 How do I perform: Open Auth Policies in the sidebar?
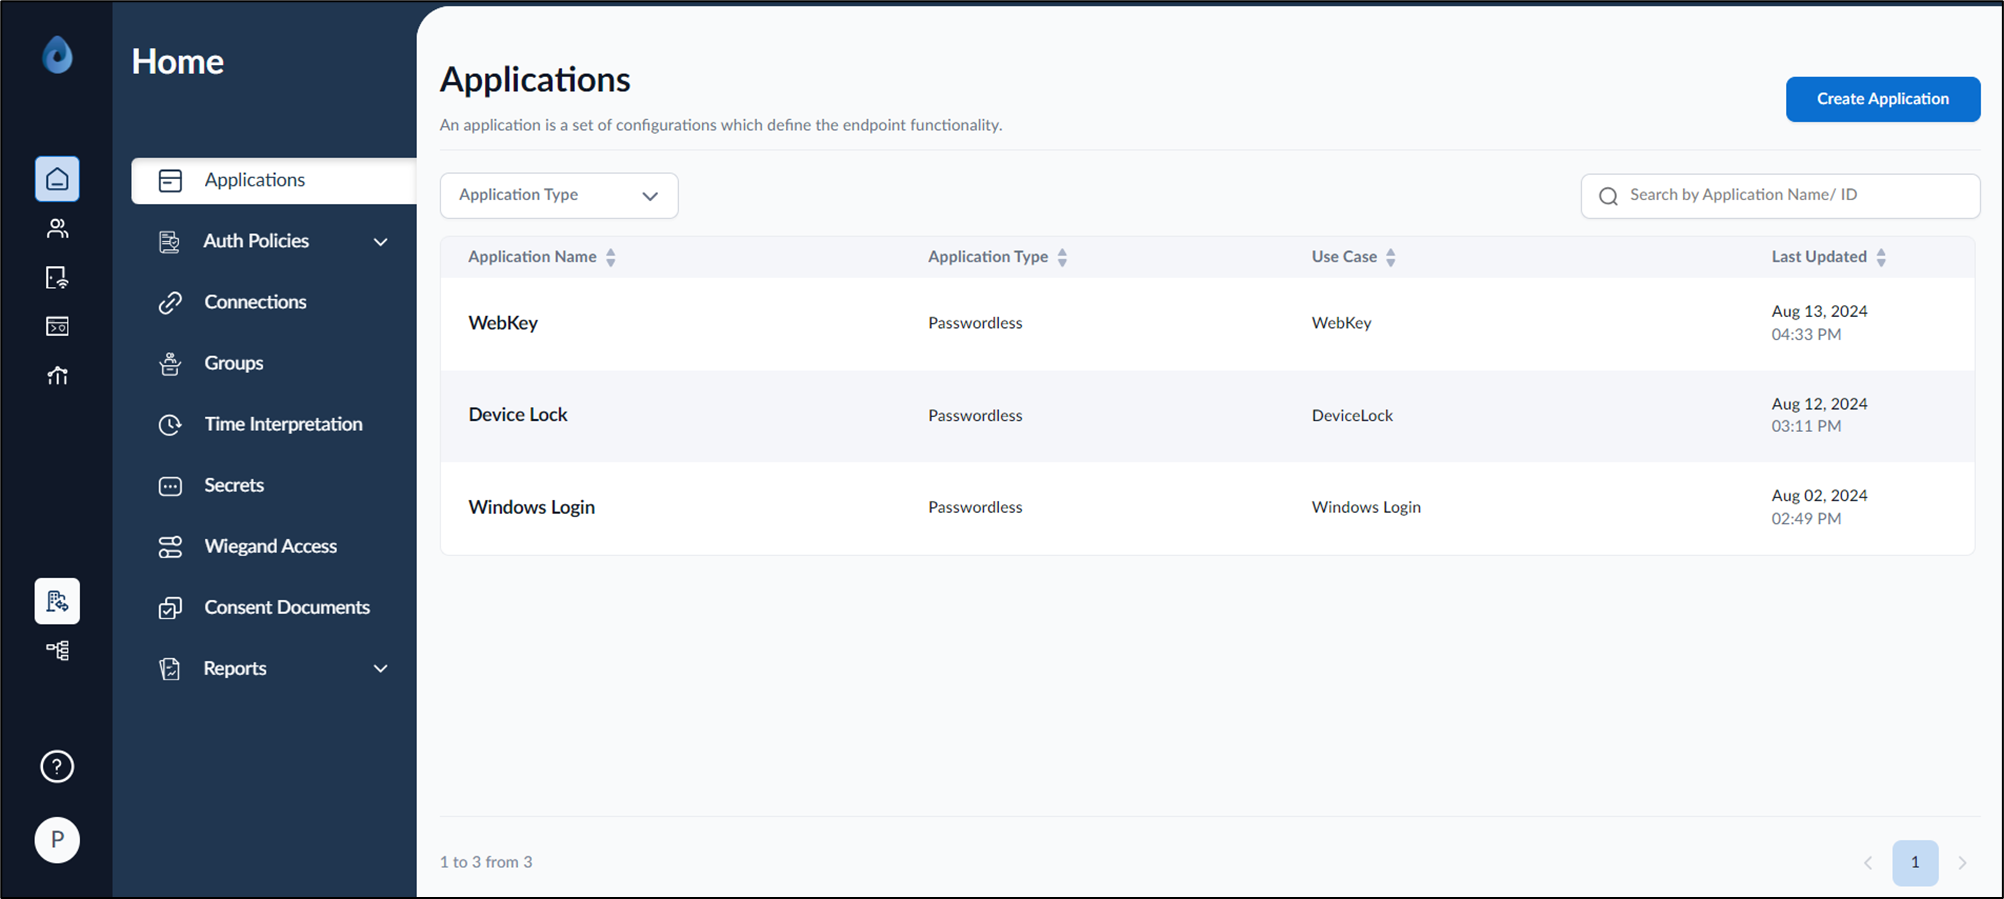[256, 241]
